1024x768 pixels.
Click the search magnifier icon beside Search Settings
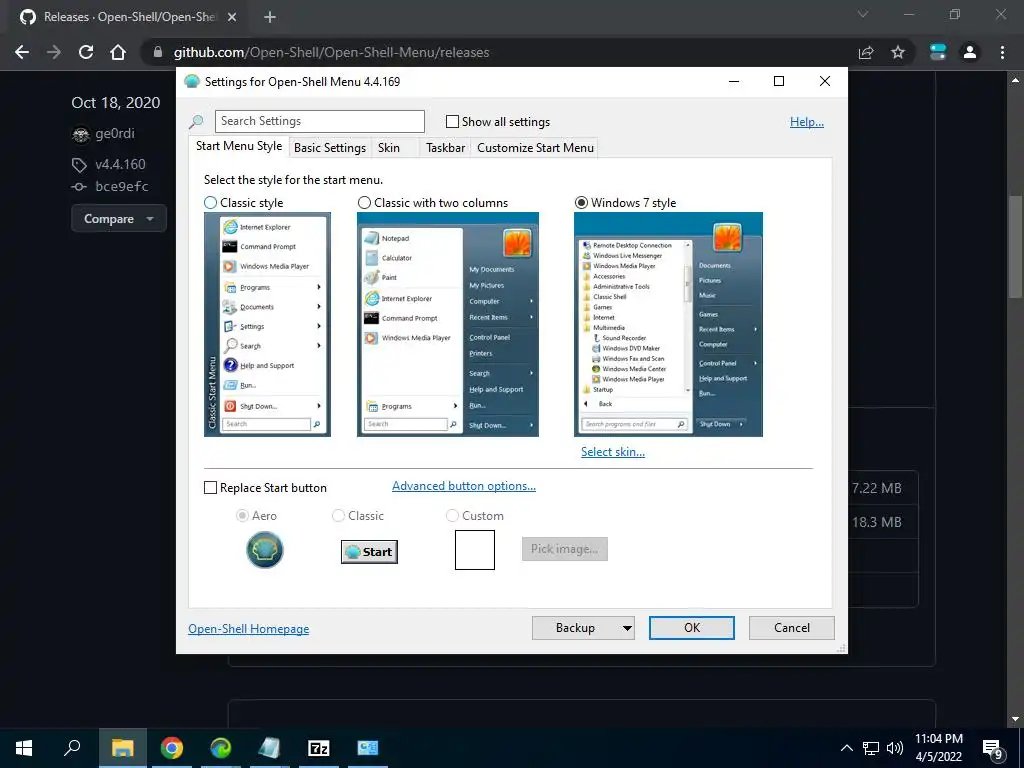(x=196, y=121)
